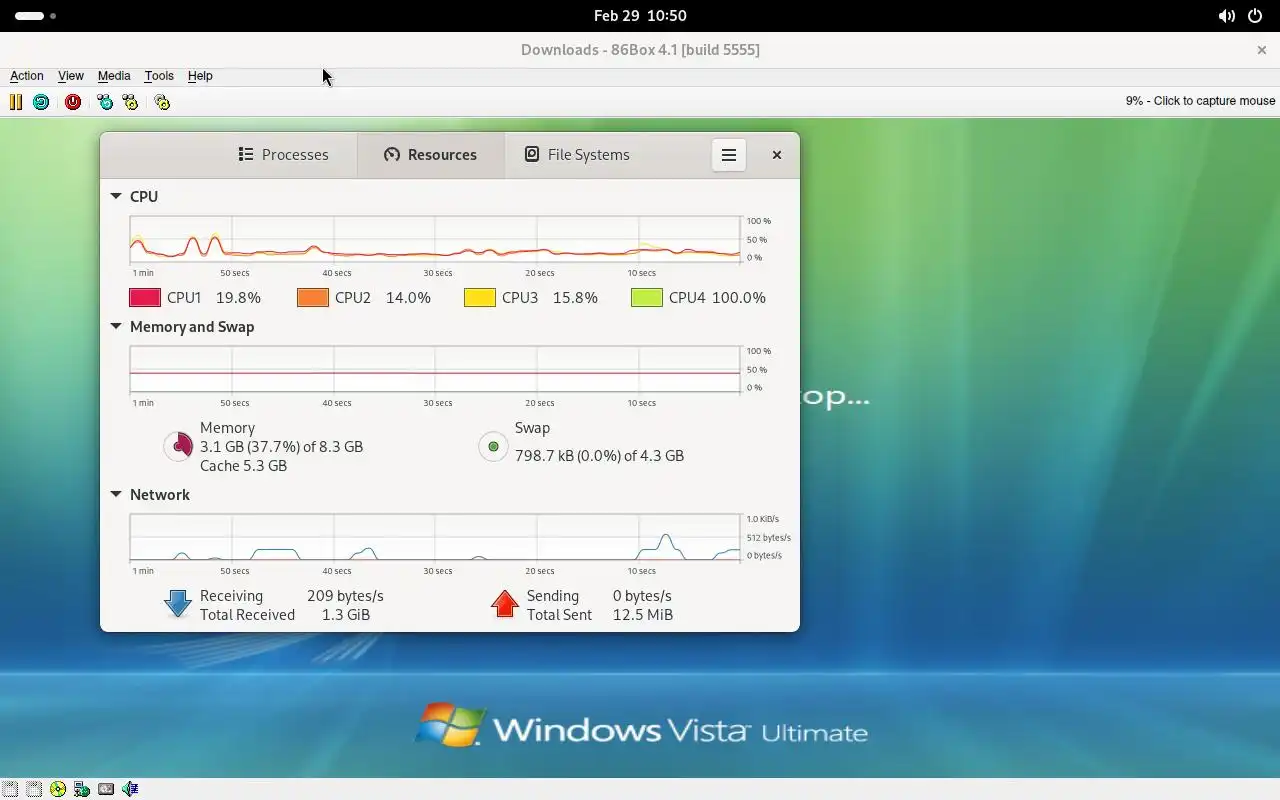Open 86Box settings gear icon
Image resolution: width=1280 pixels, height=800 pixels.
click(x=162, y=102)
